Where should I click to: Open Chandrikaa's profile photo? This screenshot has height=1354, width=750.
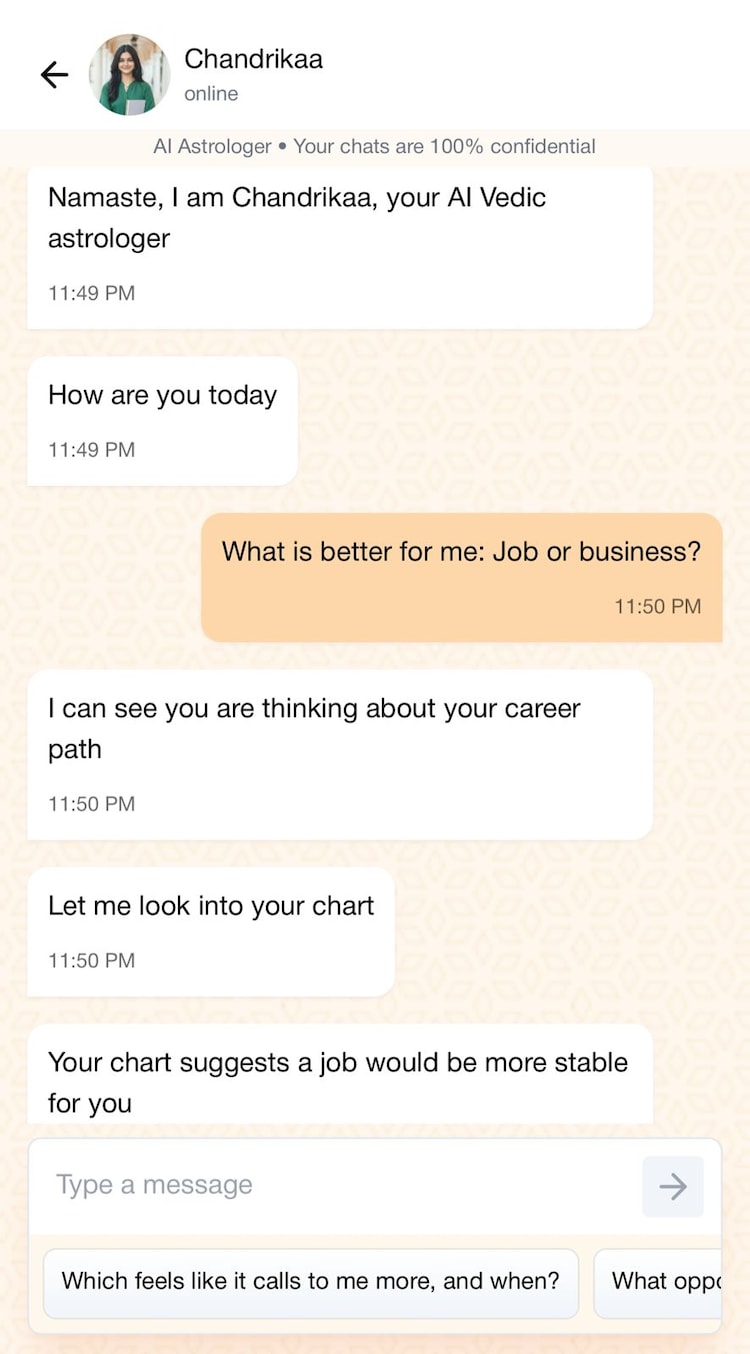tap(129, 75)
